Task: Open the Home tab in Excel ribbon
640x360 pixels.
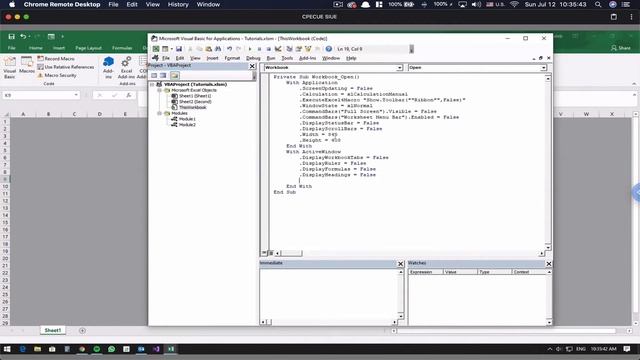Action: (x=36, y=48)
